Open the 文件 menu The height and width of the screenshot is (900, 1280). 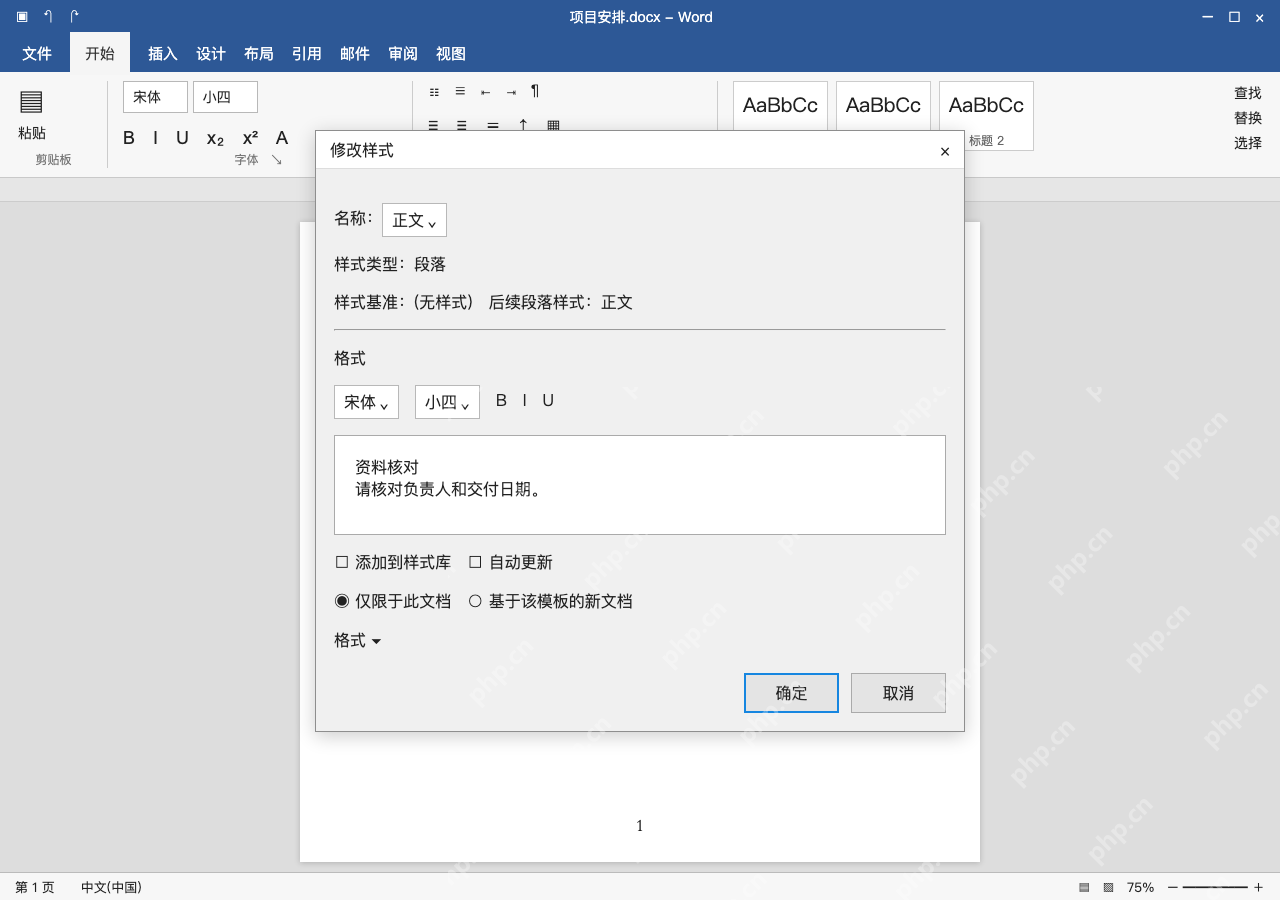(37, 54)
